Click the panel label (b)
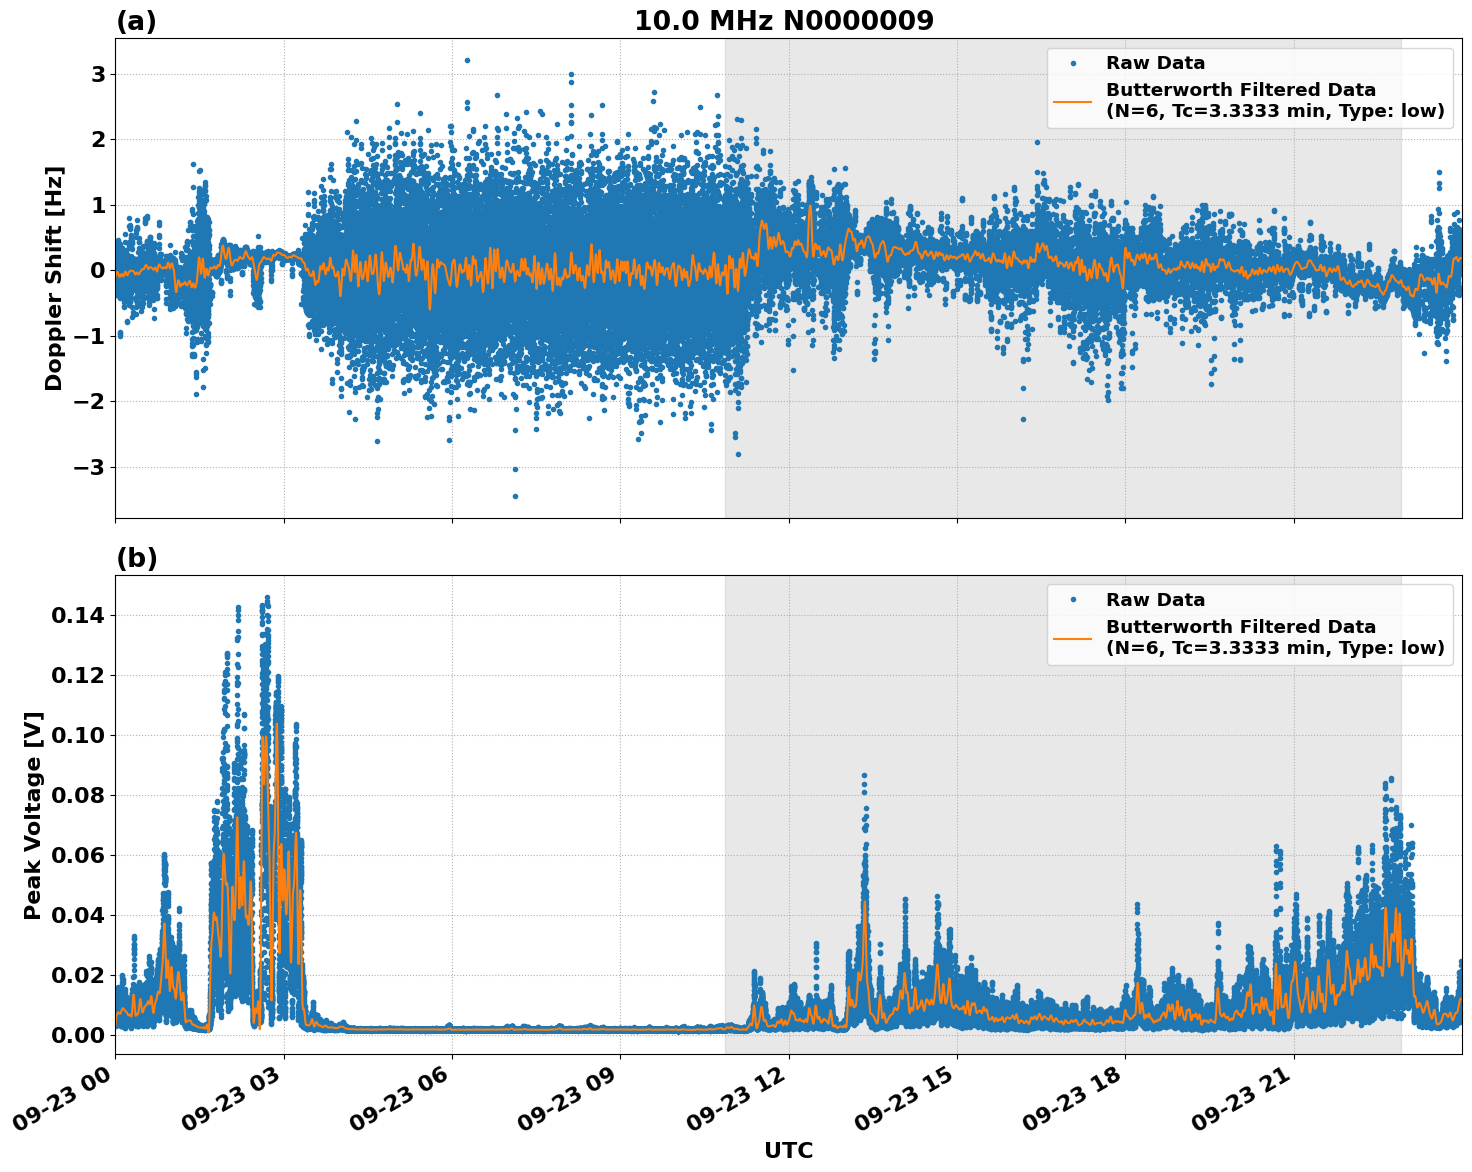1472x1172 pixels. (x=136, y=557)
